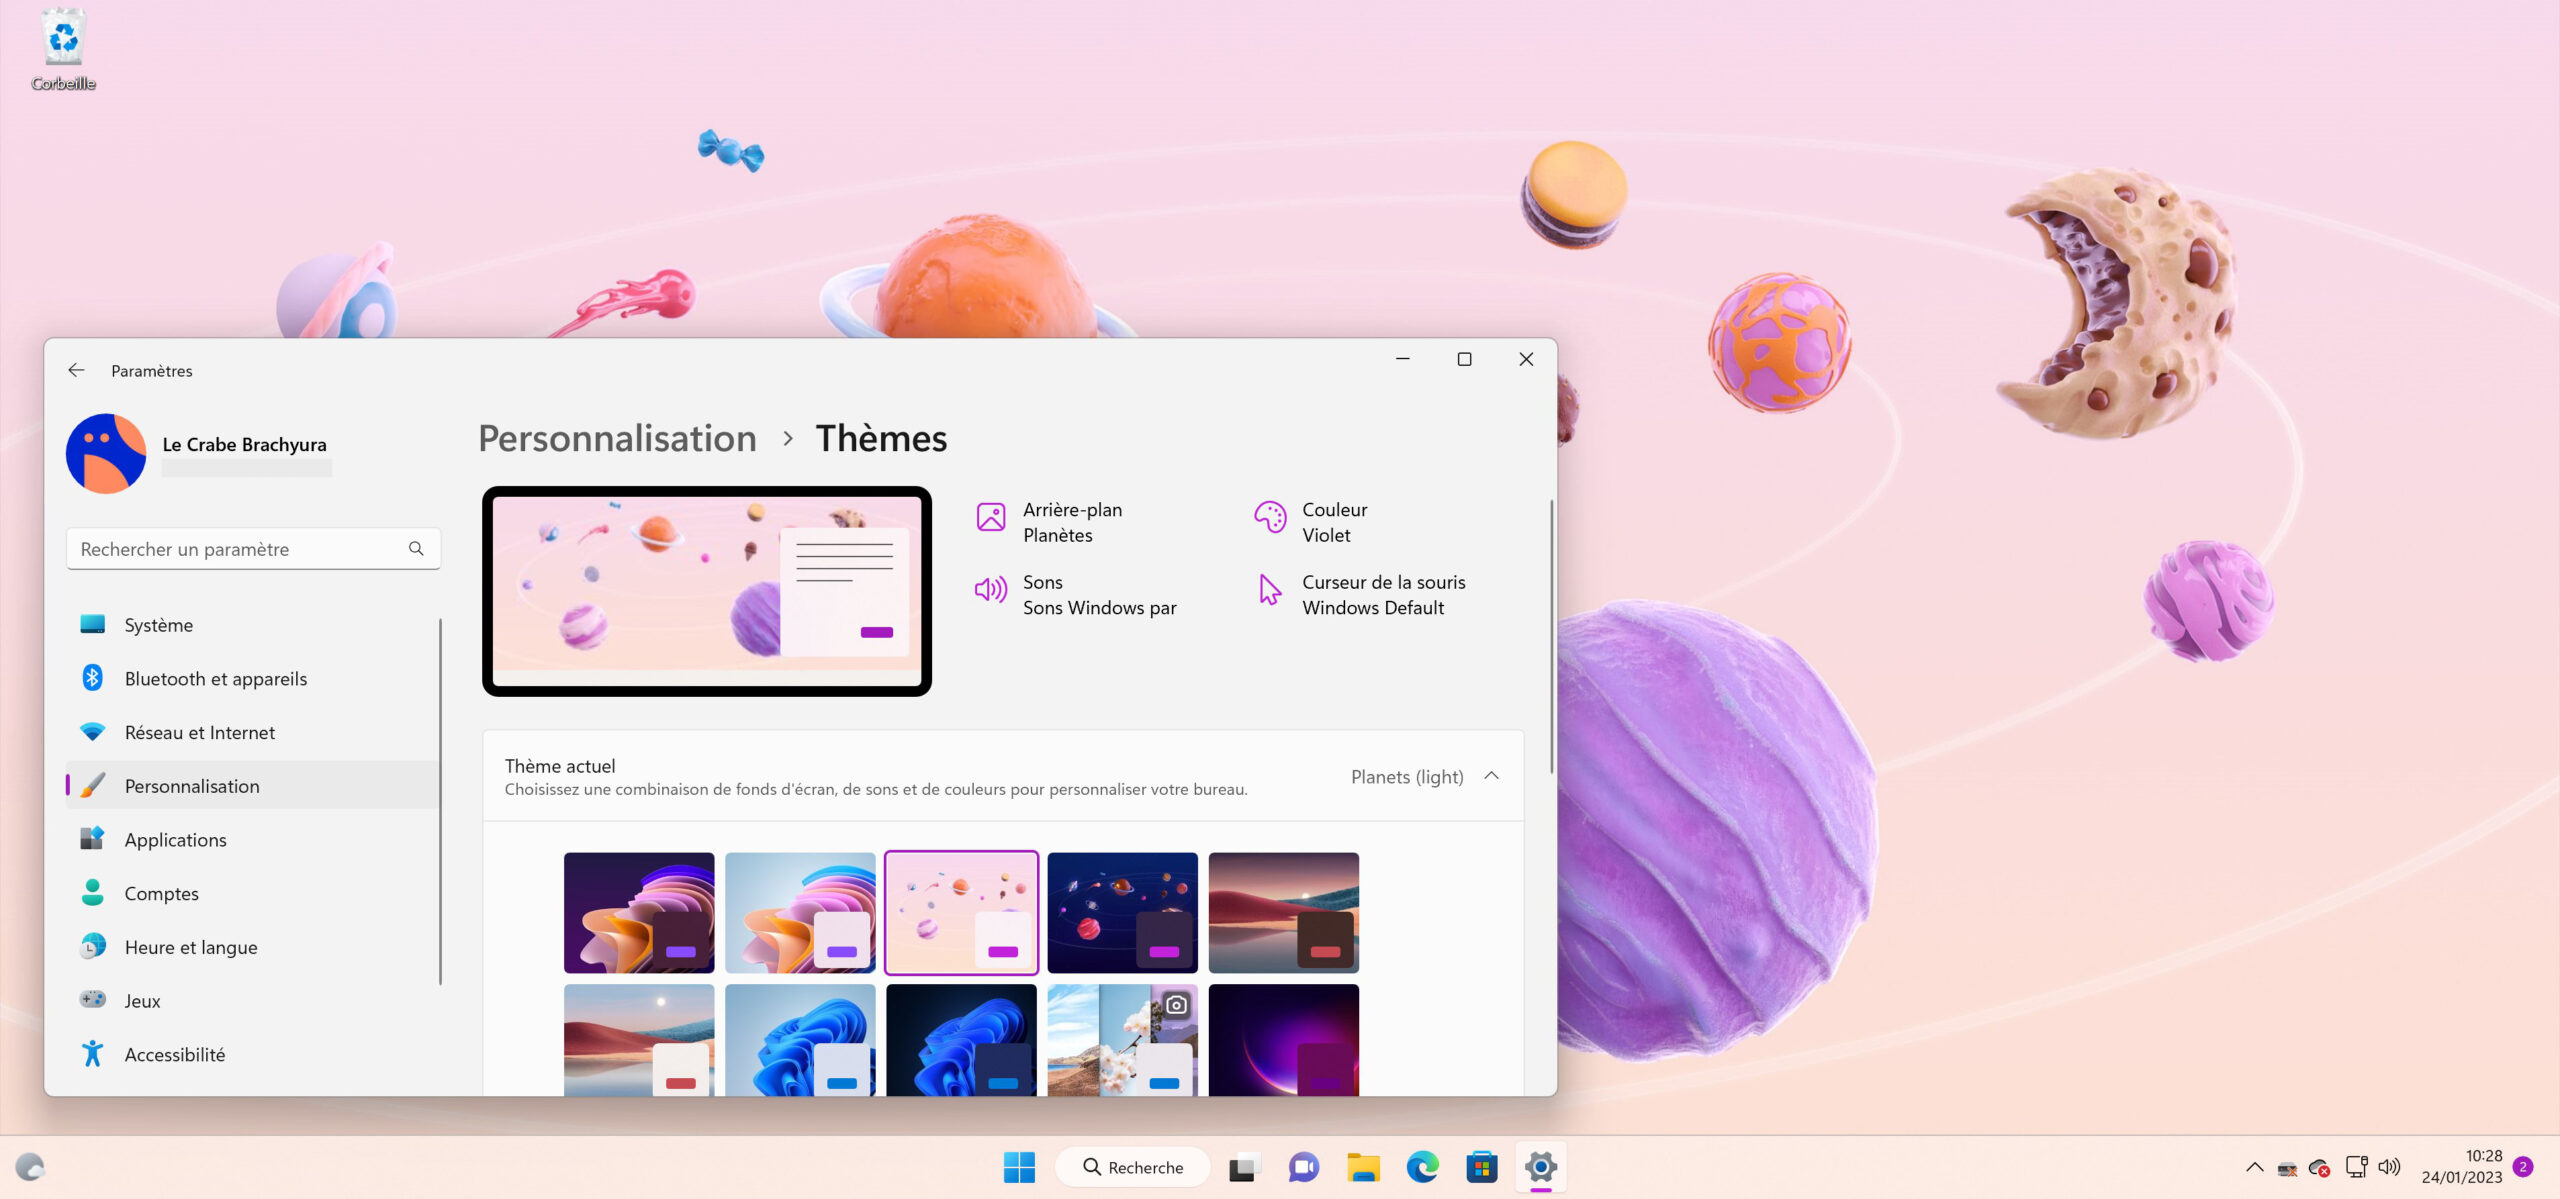The width and height of the screenshot is (2560, 1199).
Task: Select the dark Windows bloom purple theme
Action: (x=639, y=912)
